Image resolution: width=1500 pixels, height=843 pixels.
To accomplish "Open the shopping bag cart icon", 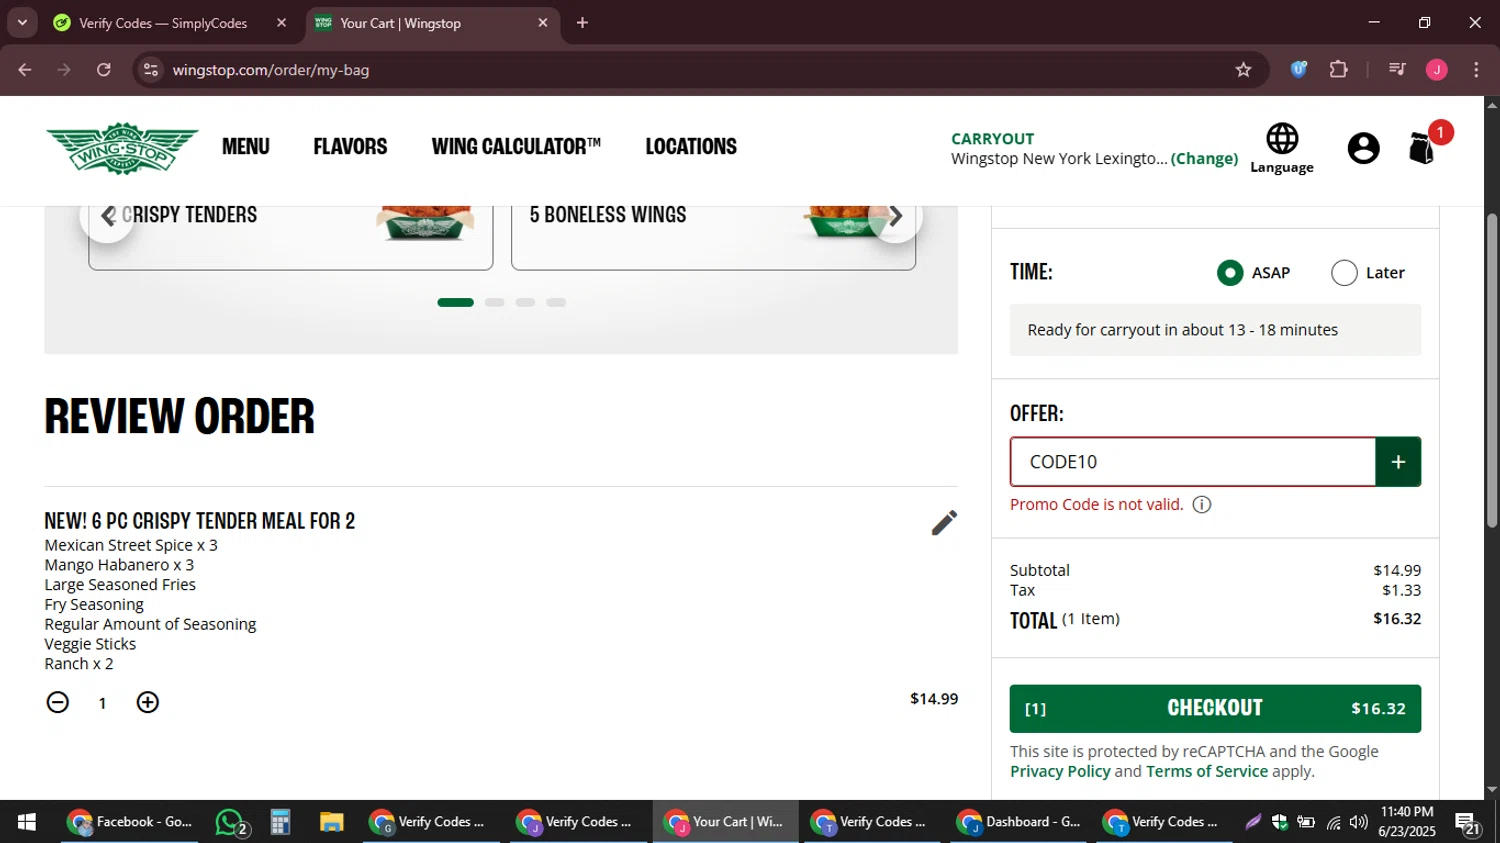I will coord(1422,148).
